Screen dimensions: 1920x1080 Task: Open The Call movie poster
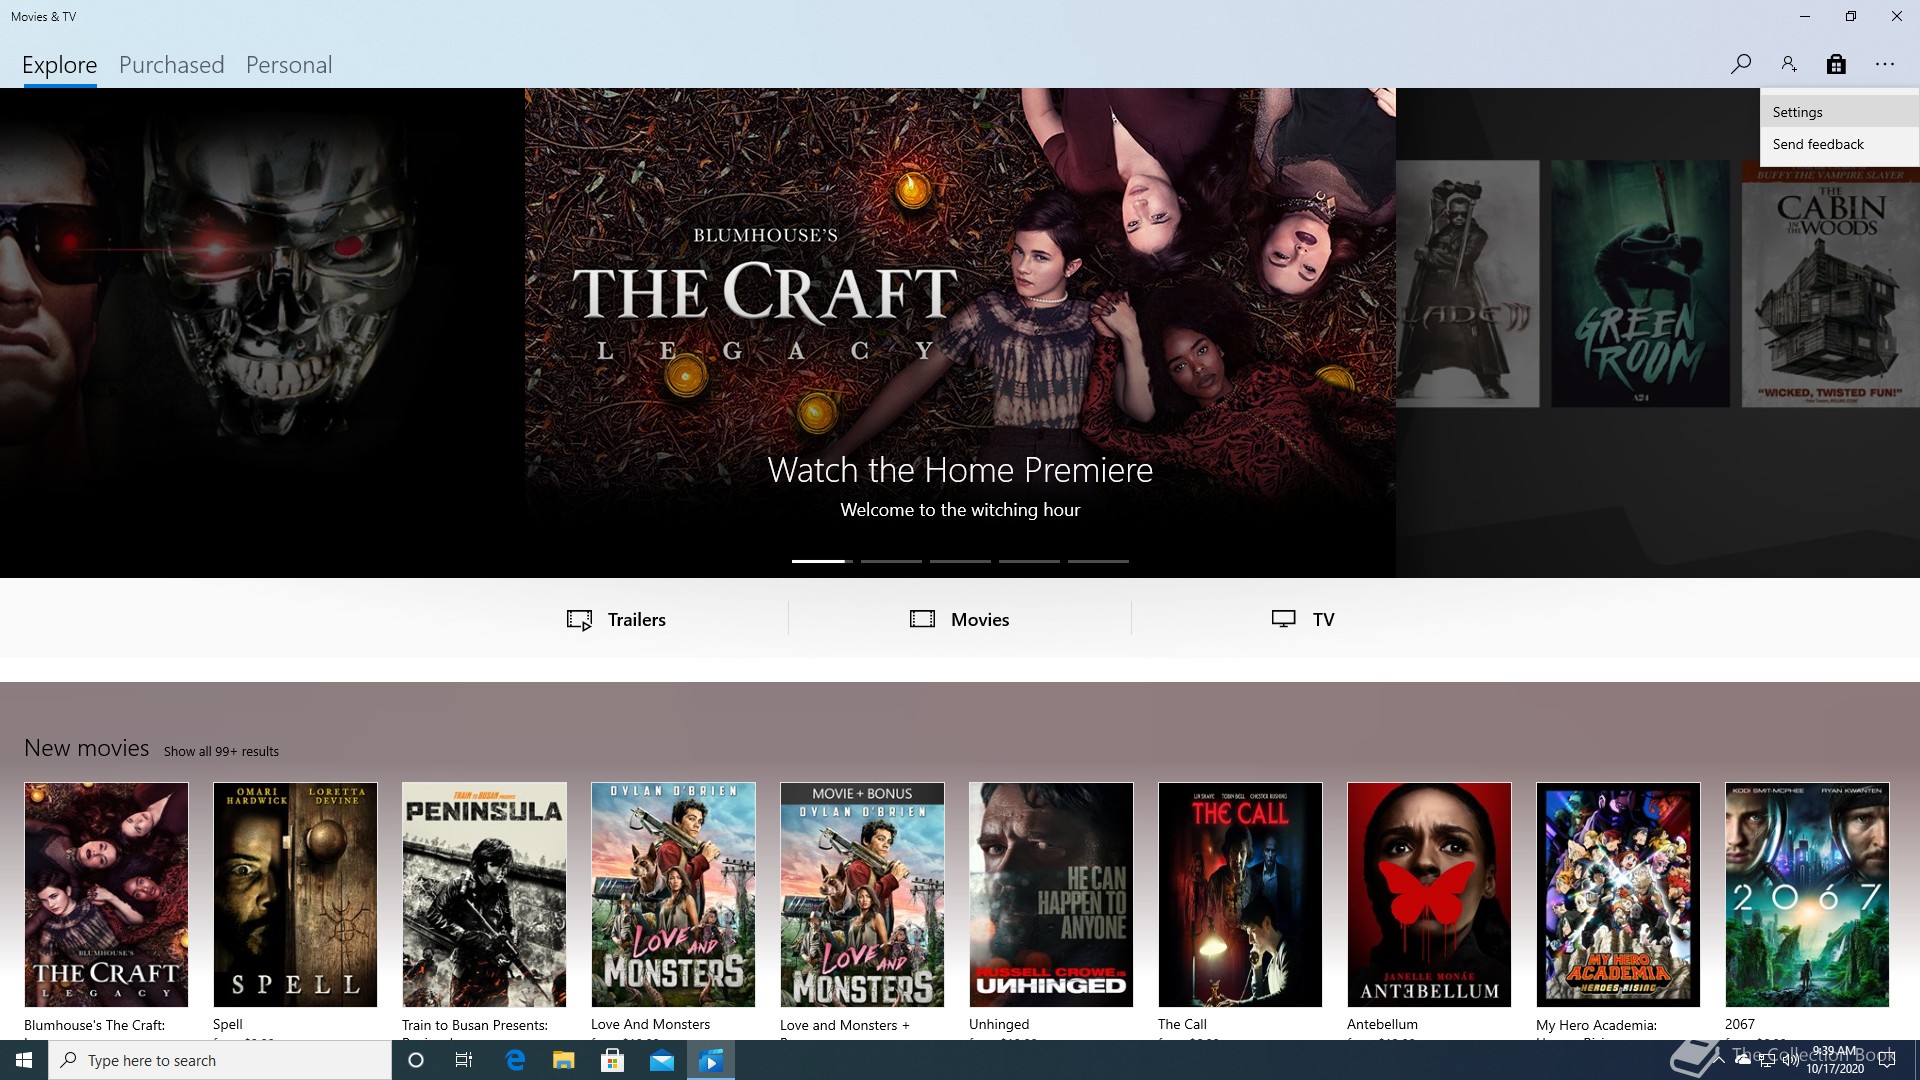point(1240,894)
